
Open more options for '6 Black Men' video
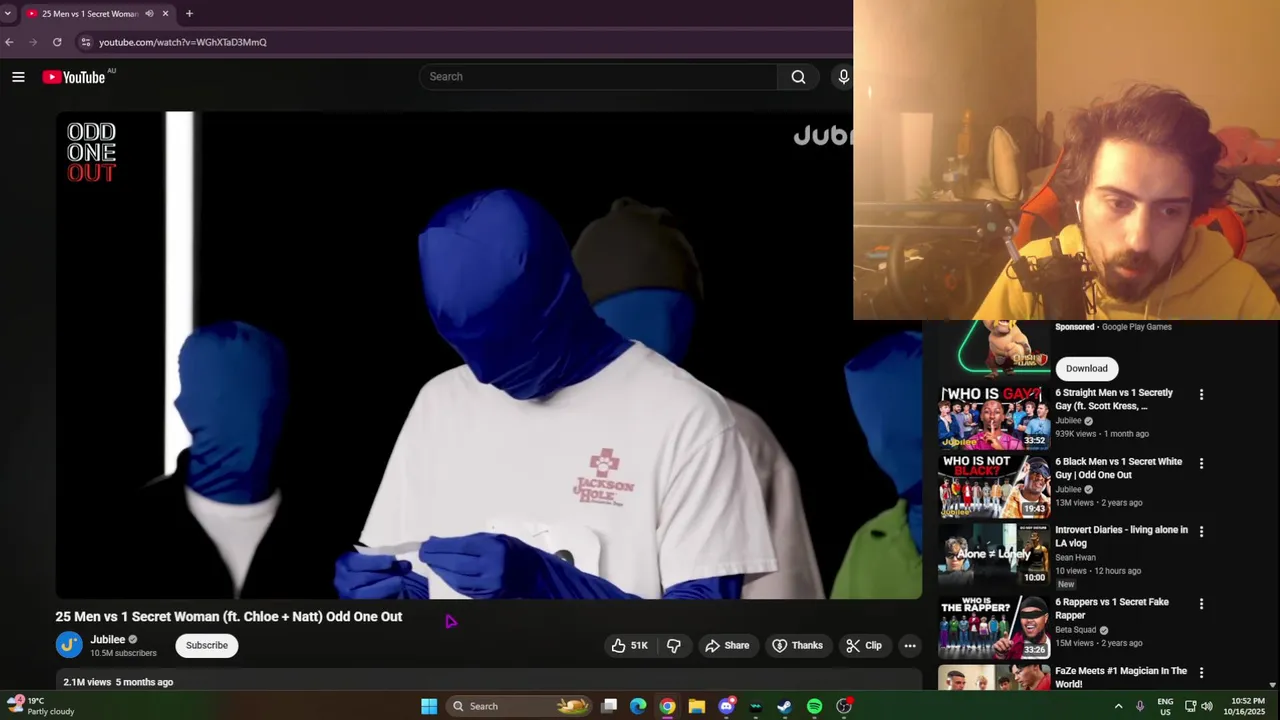(x=1201, y=464)
